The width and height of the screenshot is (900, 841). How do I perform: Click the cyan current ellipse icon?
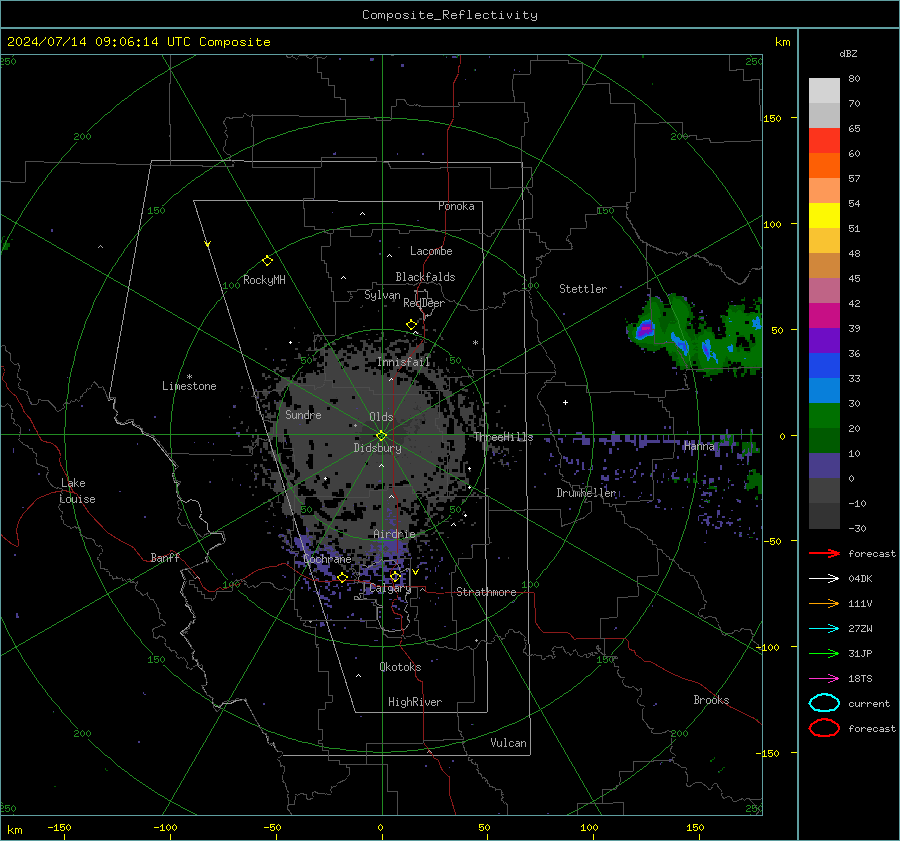coord(824,703)
